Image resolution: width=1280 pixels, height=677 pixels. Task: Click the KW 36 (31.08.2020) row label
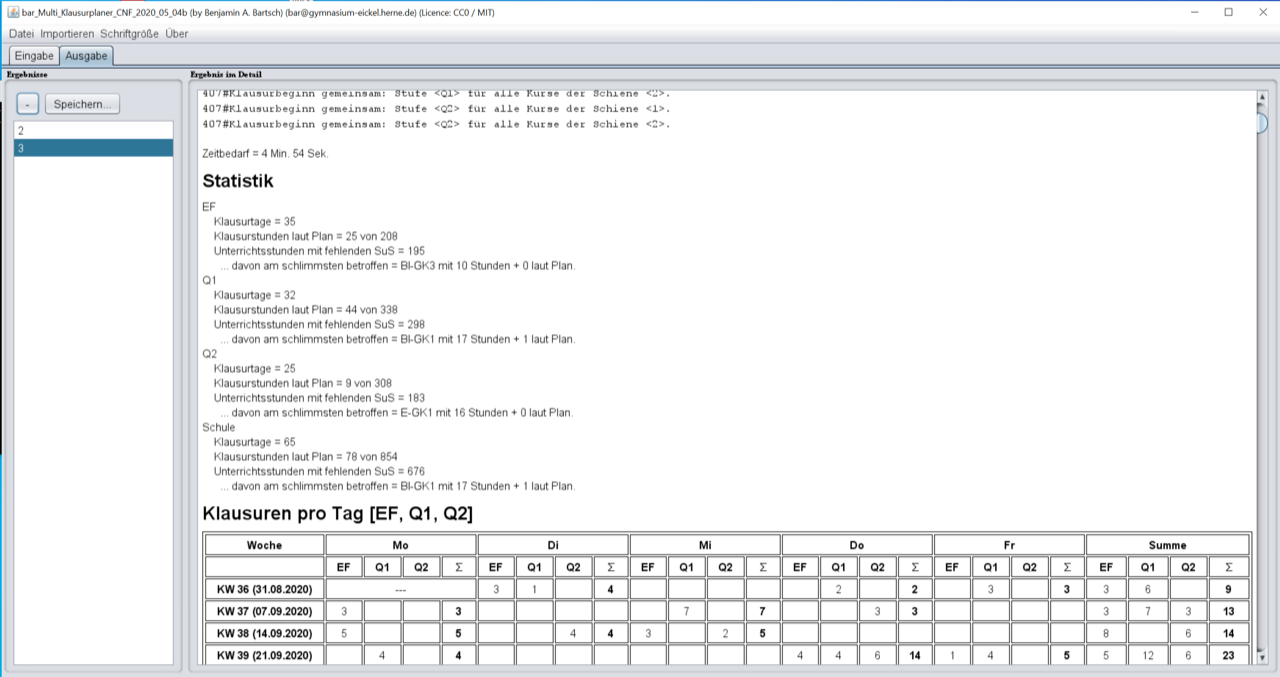pyautogui.click(x=265, y=589)
